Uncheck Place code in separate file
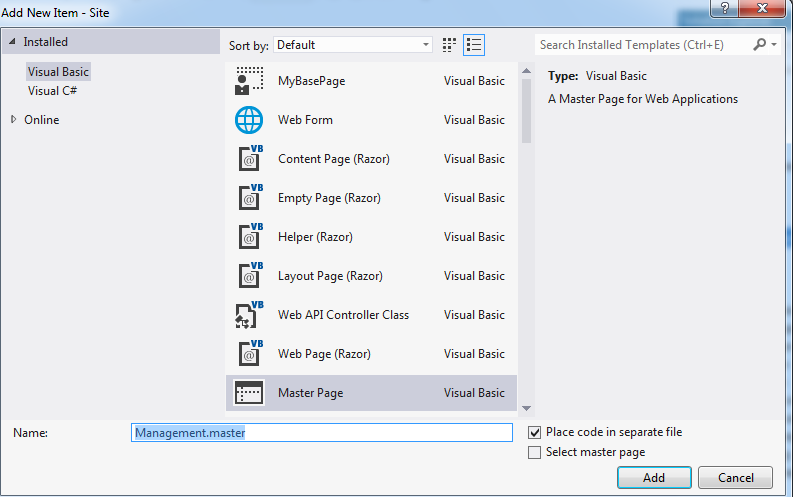 [x=535, y=432]
